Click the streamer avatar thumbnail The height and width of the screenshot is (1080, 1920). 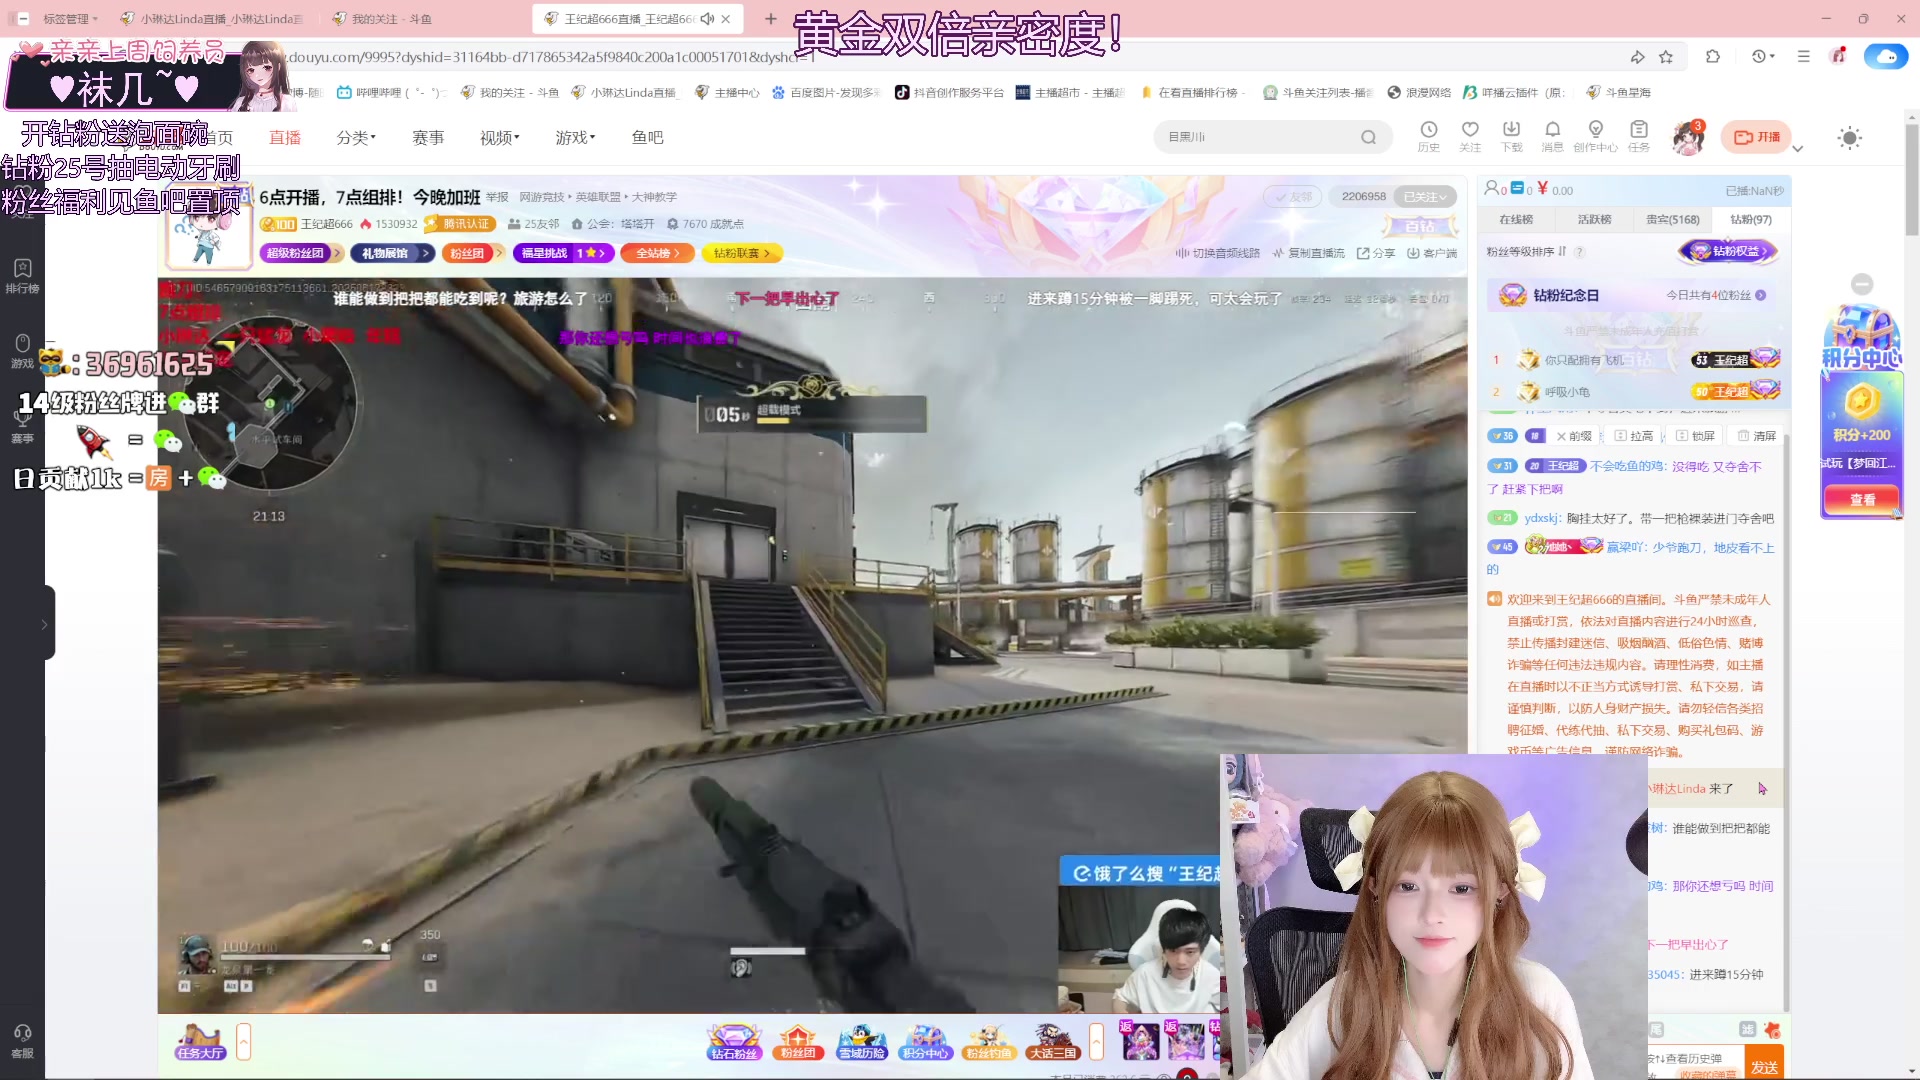pos(209,228)
